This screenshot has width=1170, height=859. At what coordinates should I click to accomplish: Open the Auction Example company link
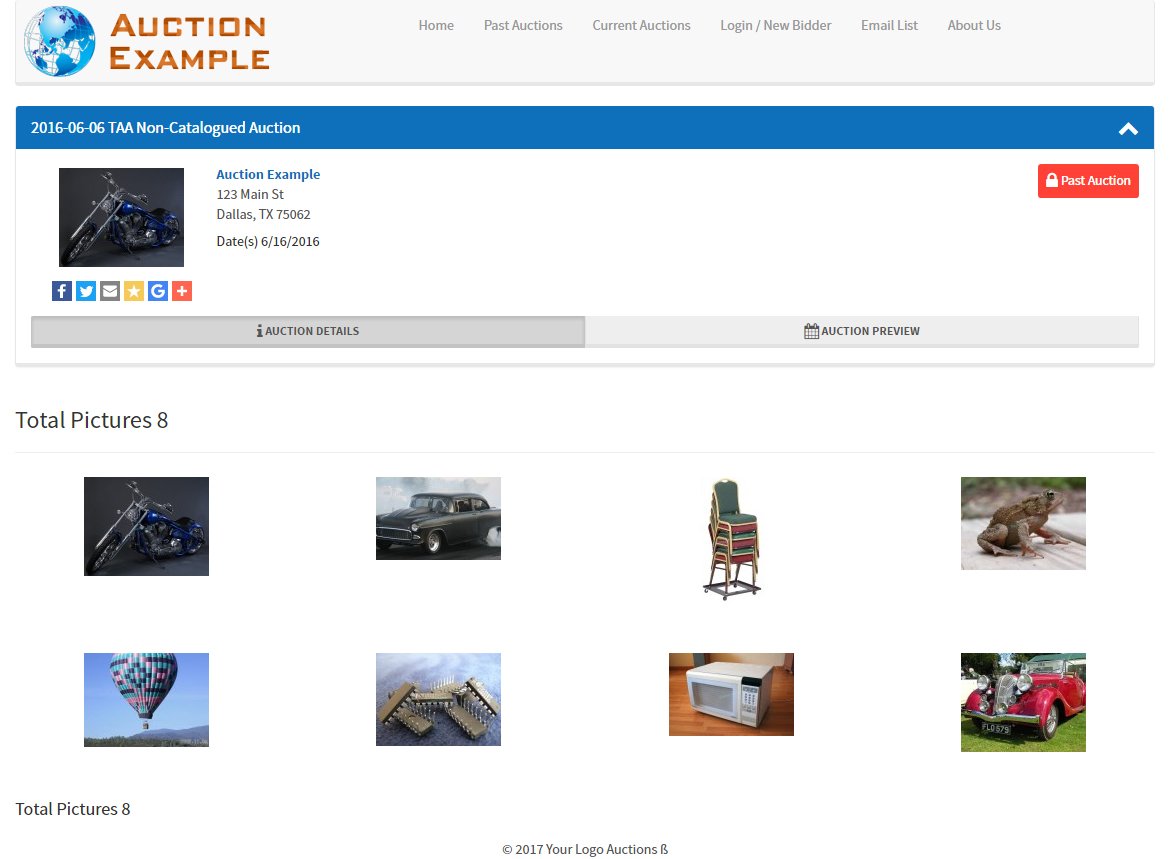268,174
